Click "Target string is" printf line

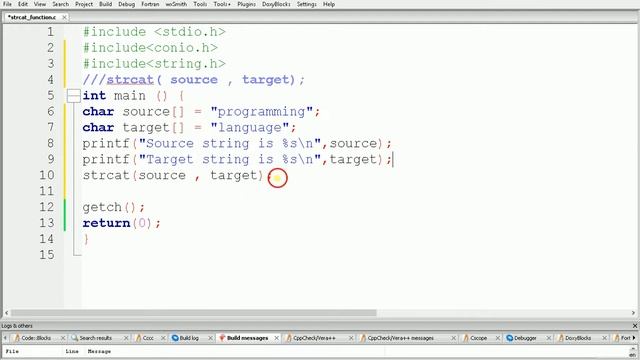click(237, 160)
